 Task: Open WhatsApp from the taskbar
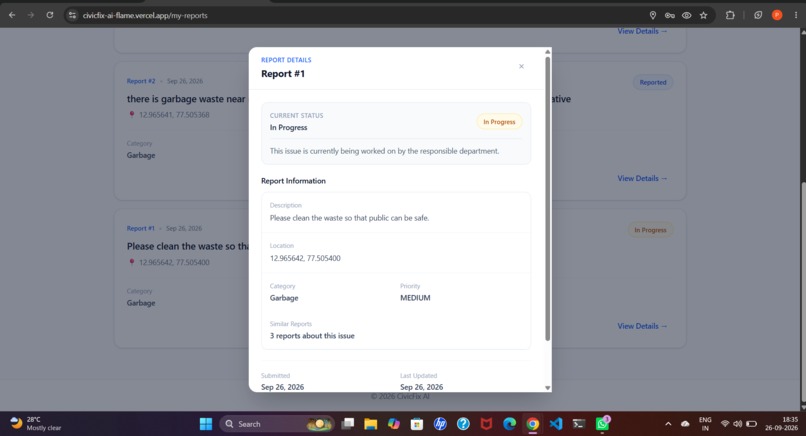[602, 424]
